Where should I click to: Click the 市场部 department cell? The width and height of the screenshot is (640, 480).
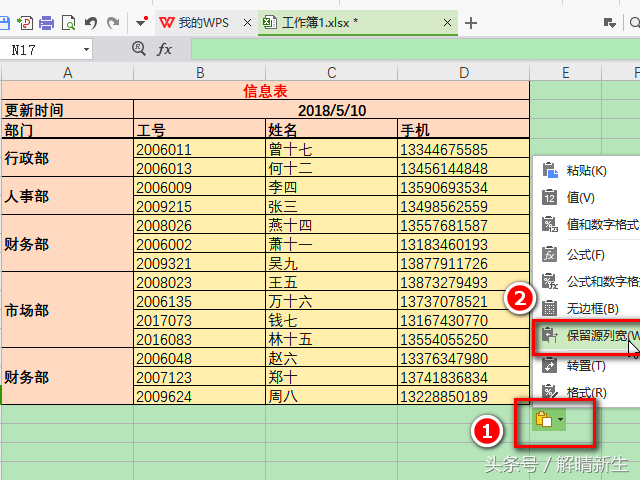[x=68, y=310]
